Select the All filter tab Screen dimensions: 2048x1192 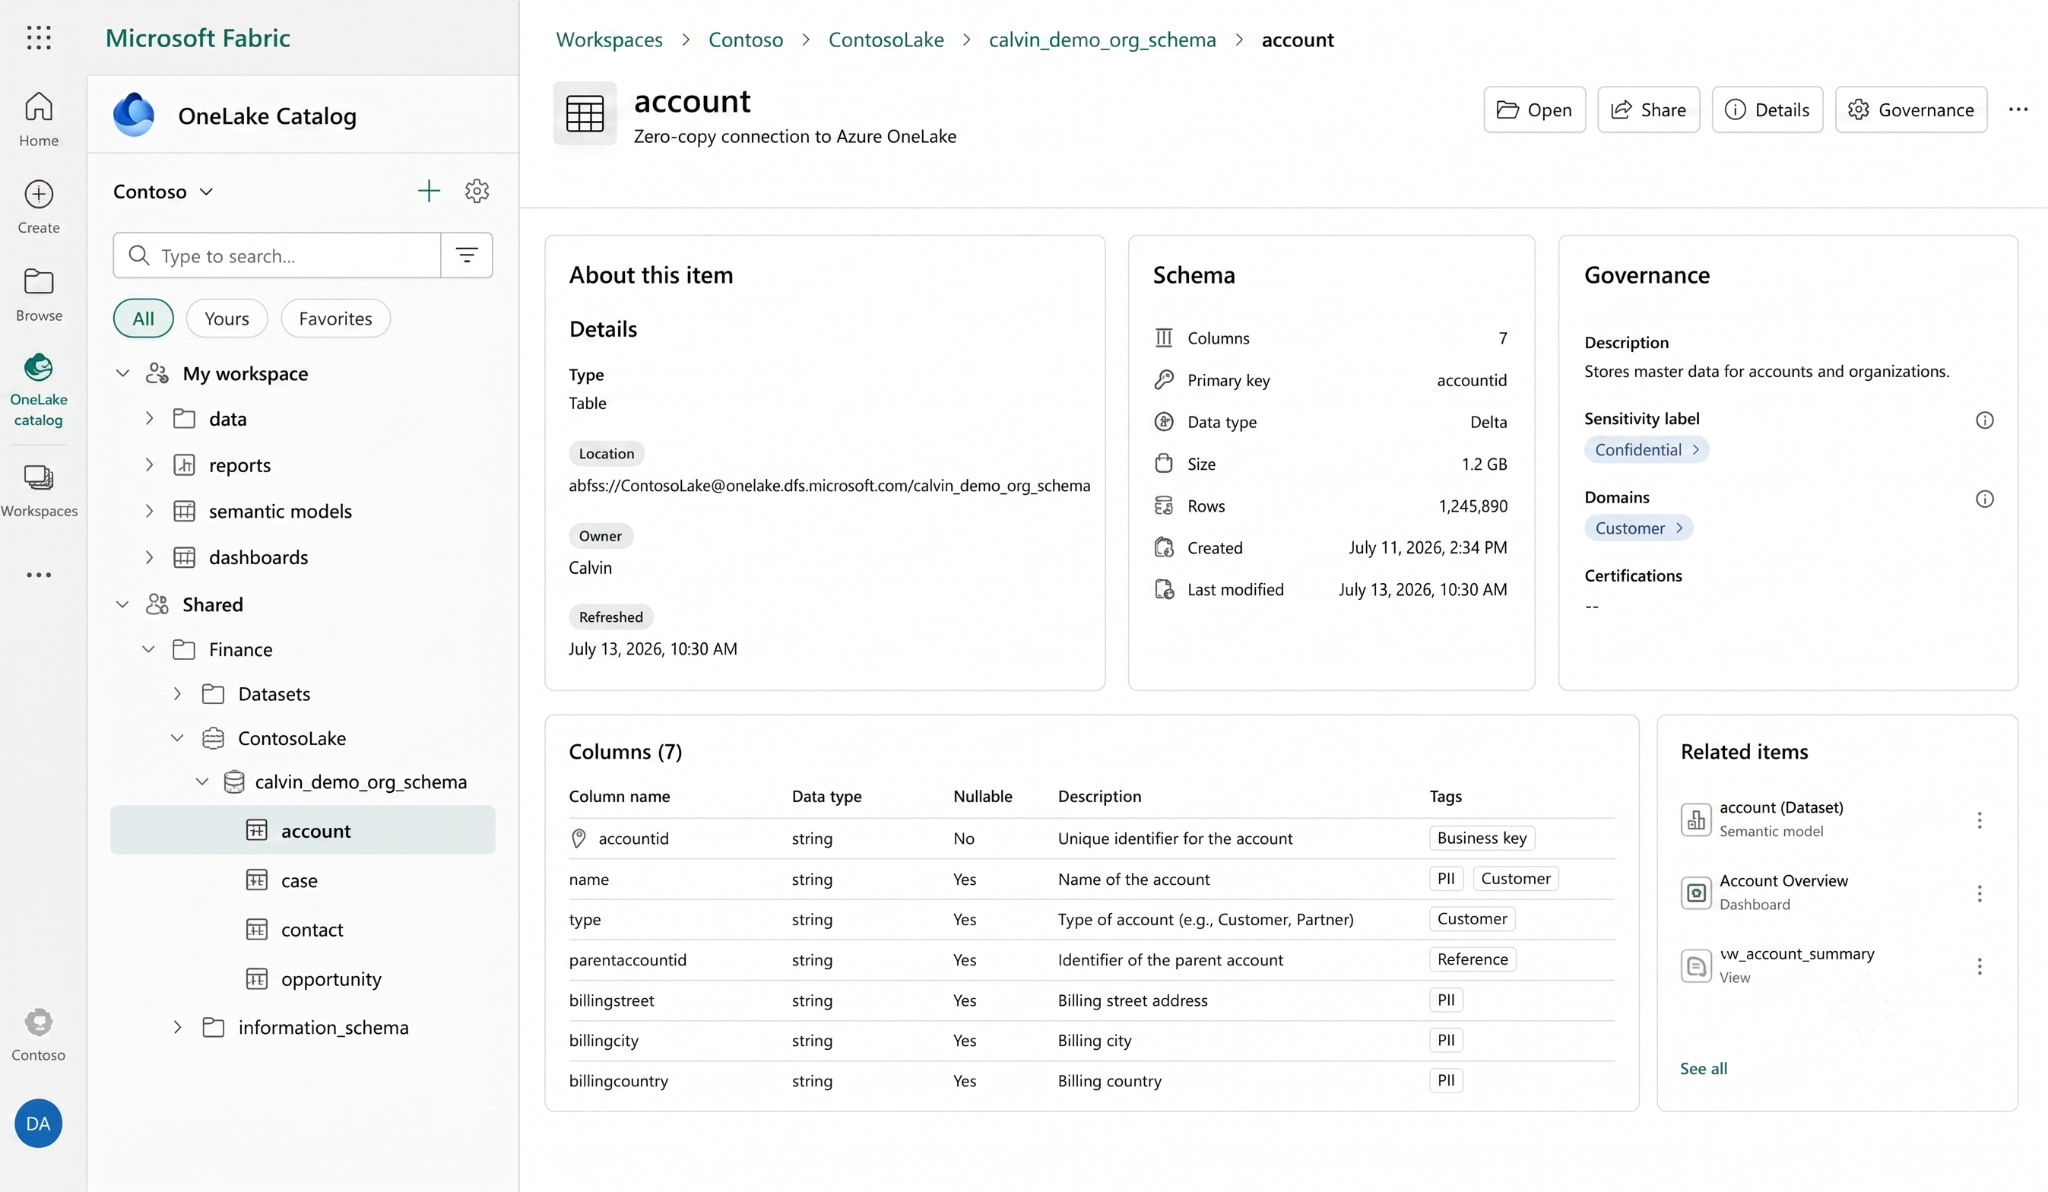[x=143, y=318]
